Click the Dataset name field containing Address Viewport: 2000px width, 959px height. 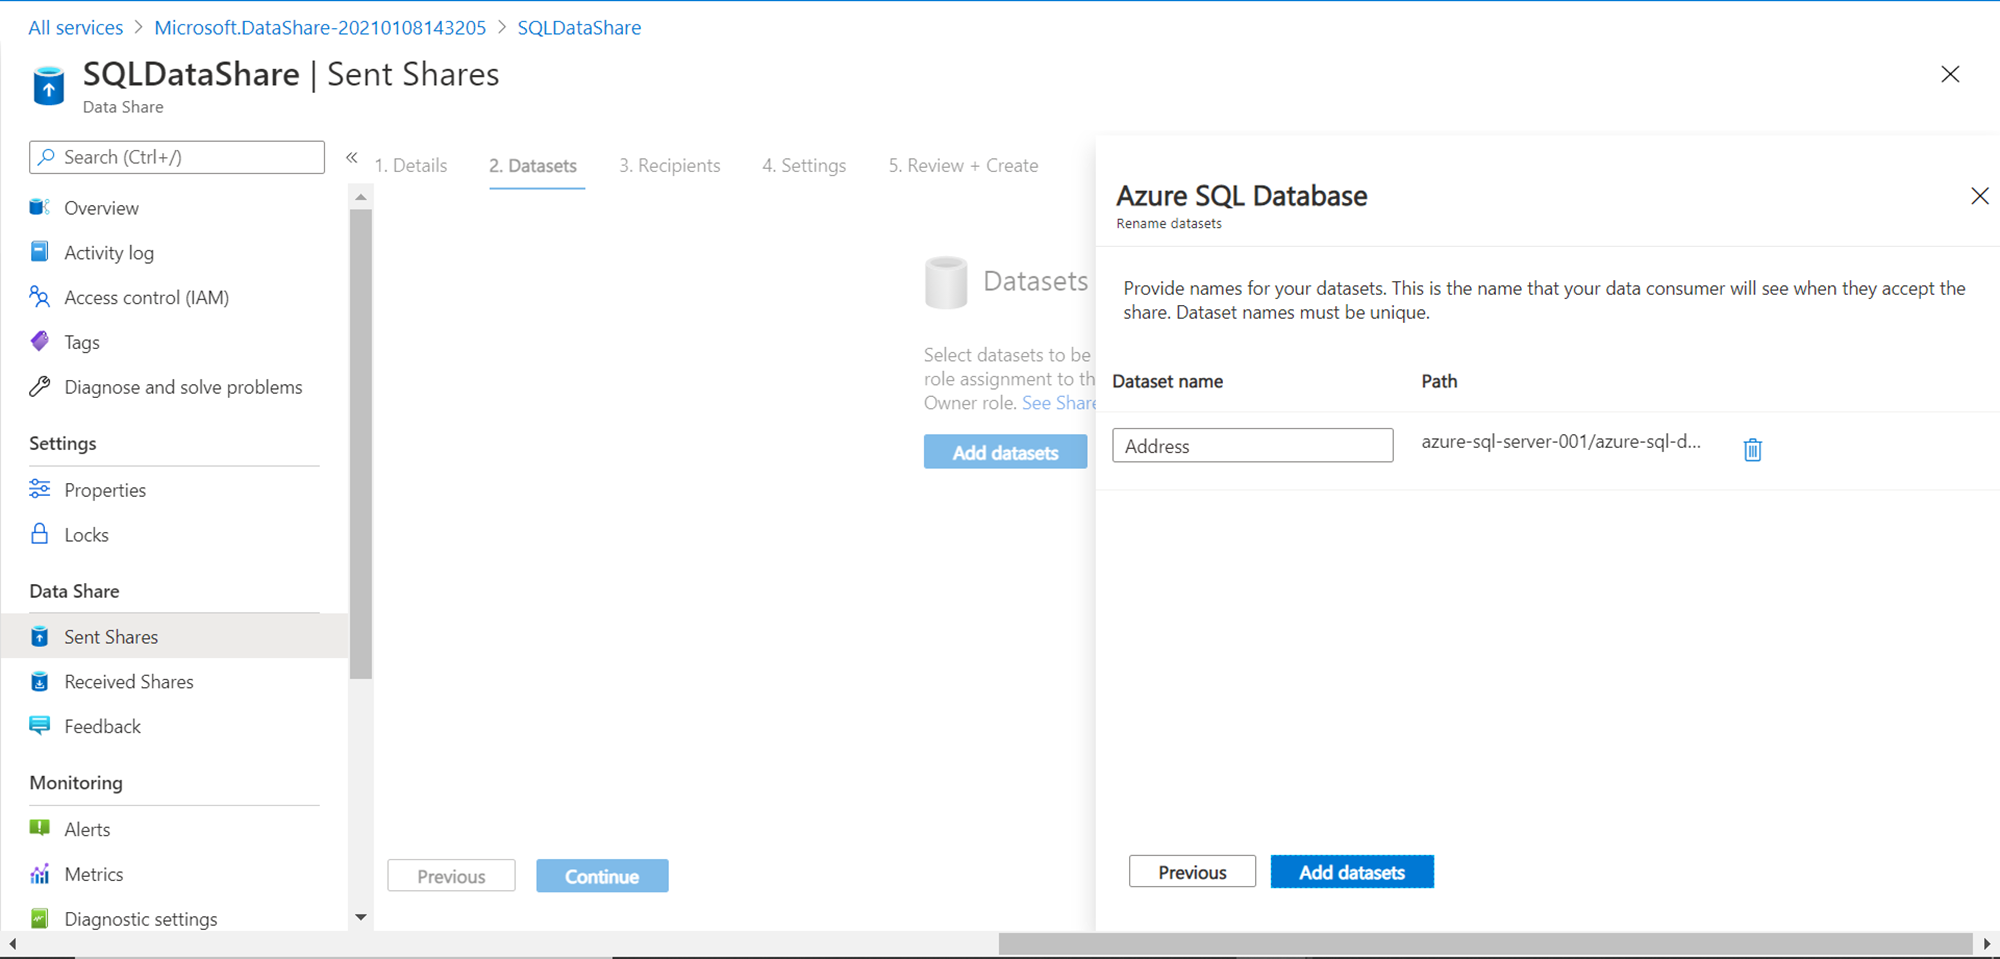point(1252,446)
